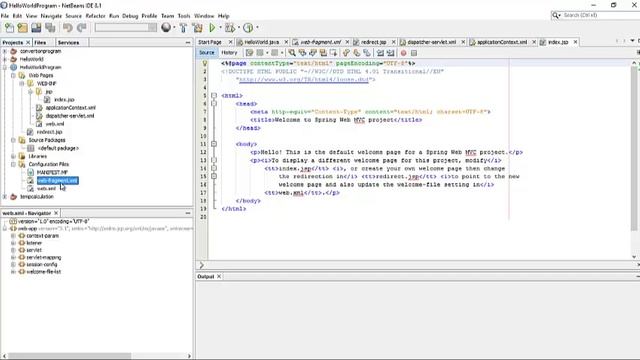
Task: Click the editor Find Selection magnifier icon
Action: [292, 53]
